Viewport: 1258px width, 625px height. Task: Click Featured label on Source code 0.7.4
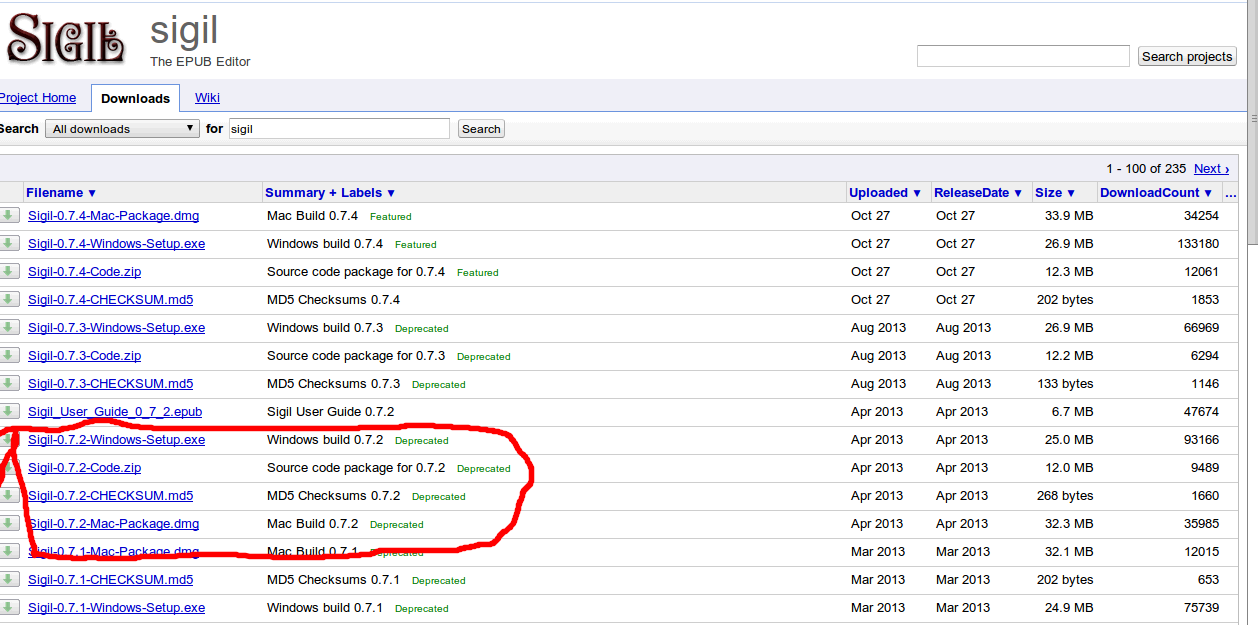tap(477, 272)
